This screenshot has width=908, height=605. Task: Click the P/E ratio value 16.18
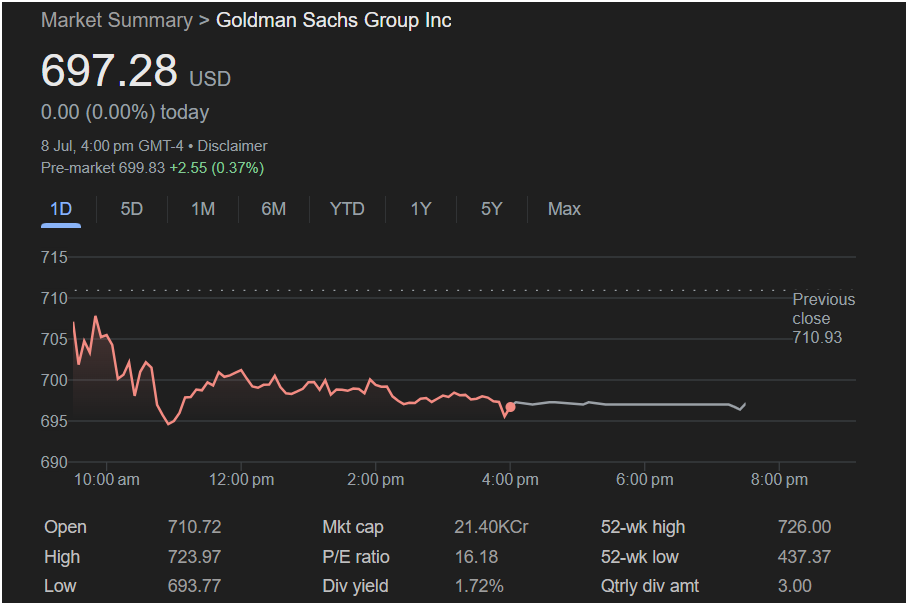(476, 557)
